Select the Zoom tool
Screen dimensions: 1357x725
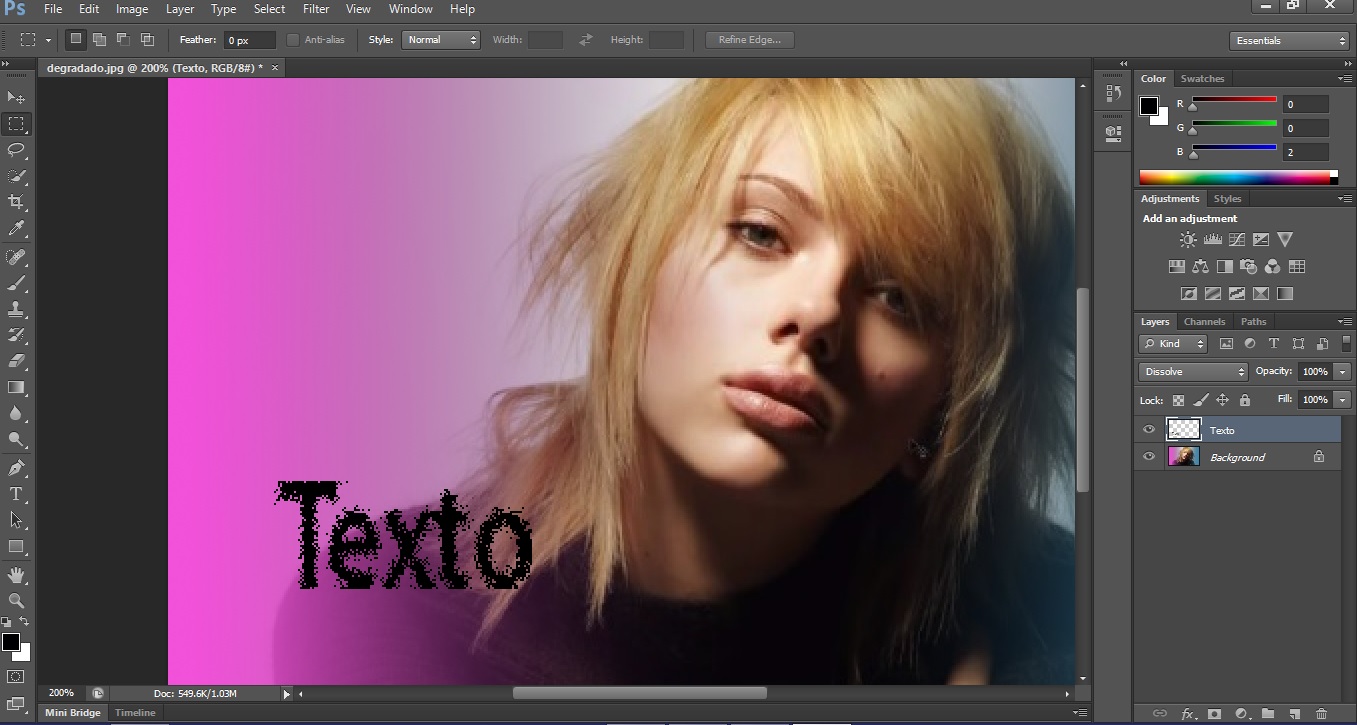coord(16,600)
